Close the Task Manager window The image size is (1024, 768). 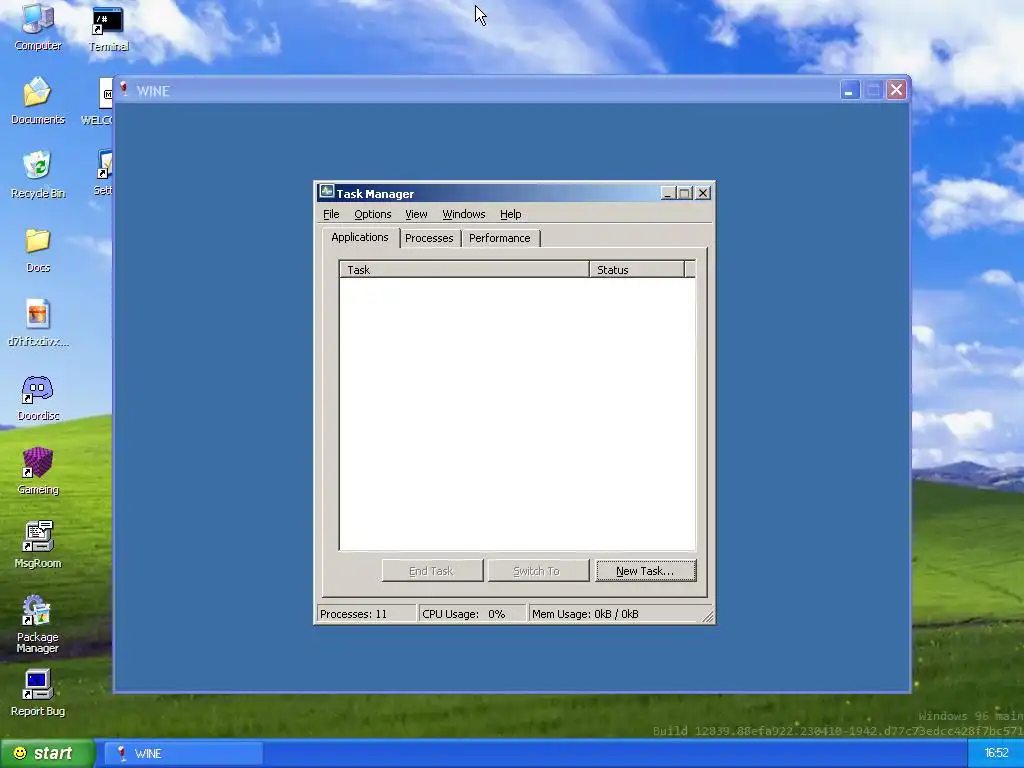[x=703, y=193]
